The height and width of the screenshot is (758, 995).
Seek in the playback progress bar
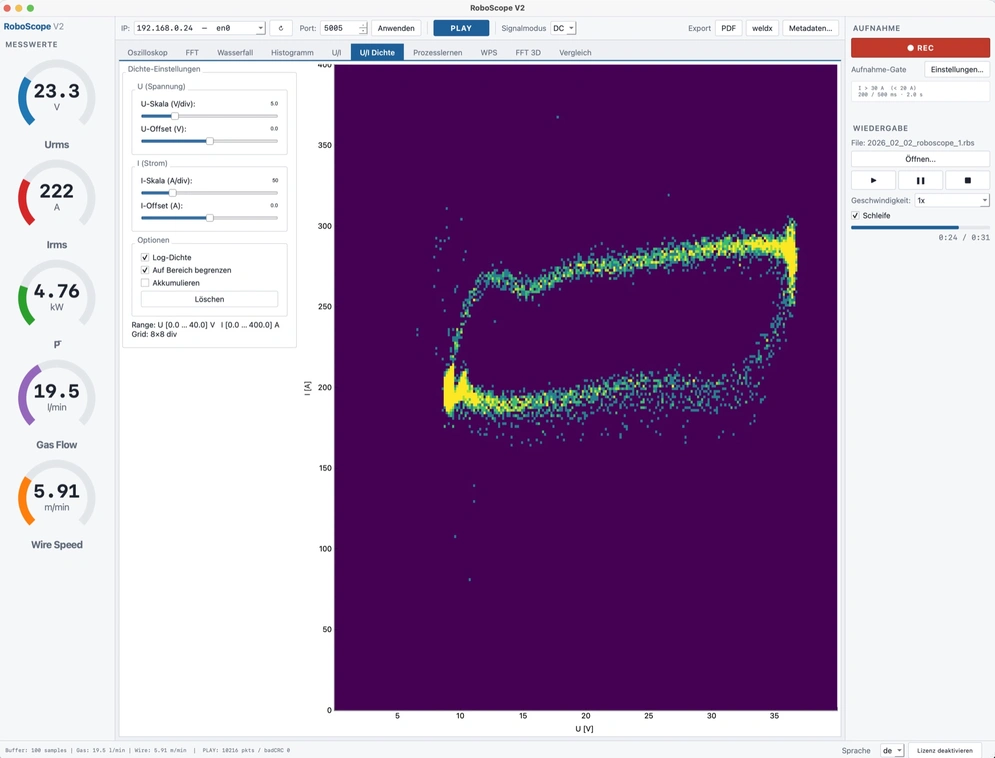920,227
